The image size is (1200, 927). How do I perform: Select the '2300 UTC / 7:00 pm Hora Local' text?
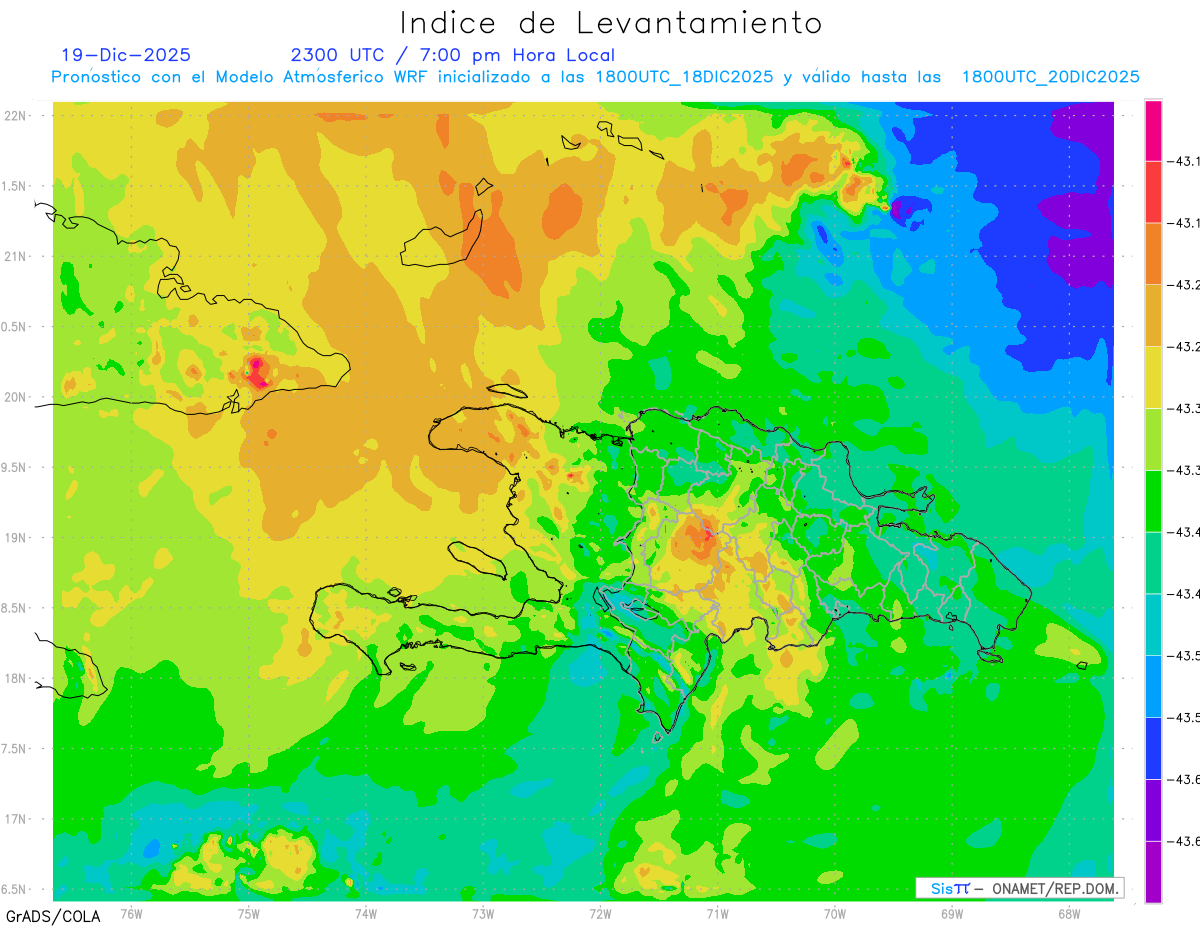453,55
